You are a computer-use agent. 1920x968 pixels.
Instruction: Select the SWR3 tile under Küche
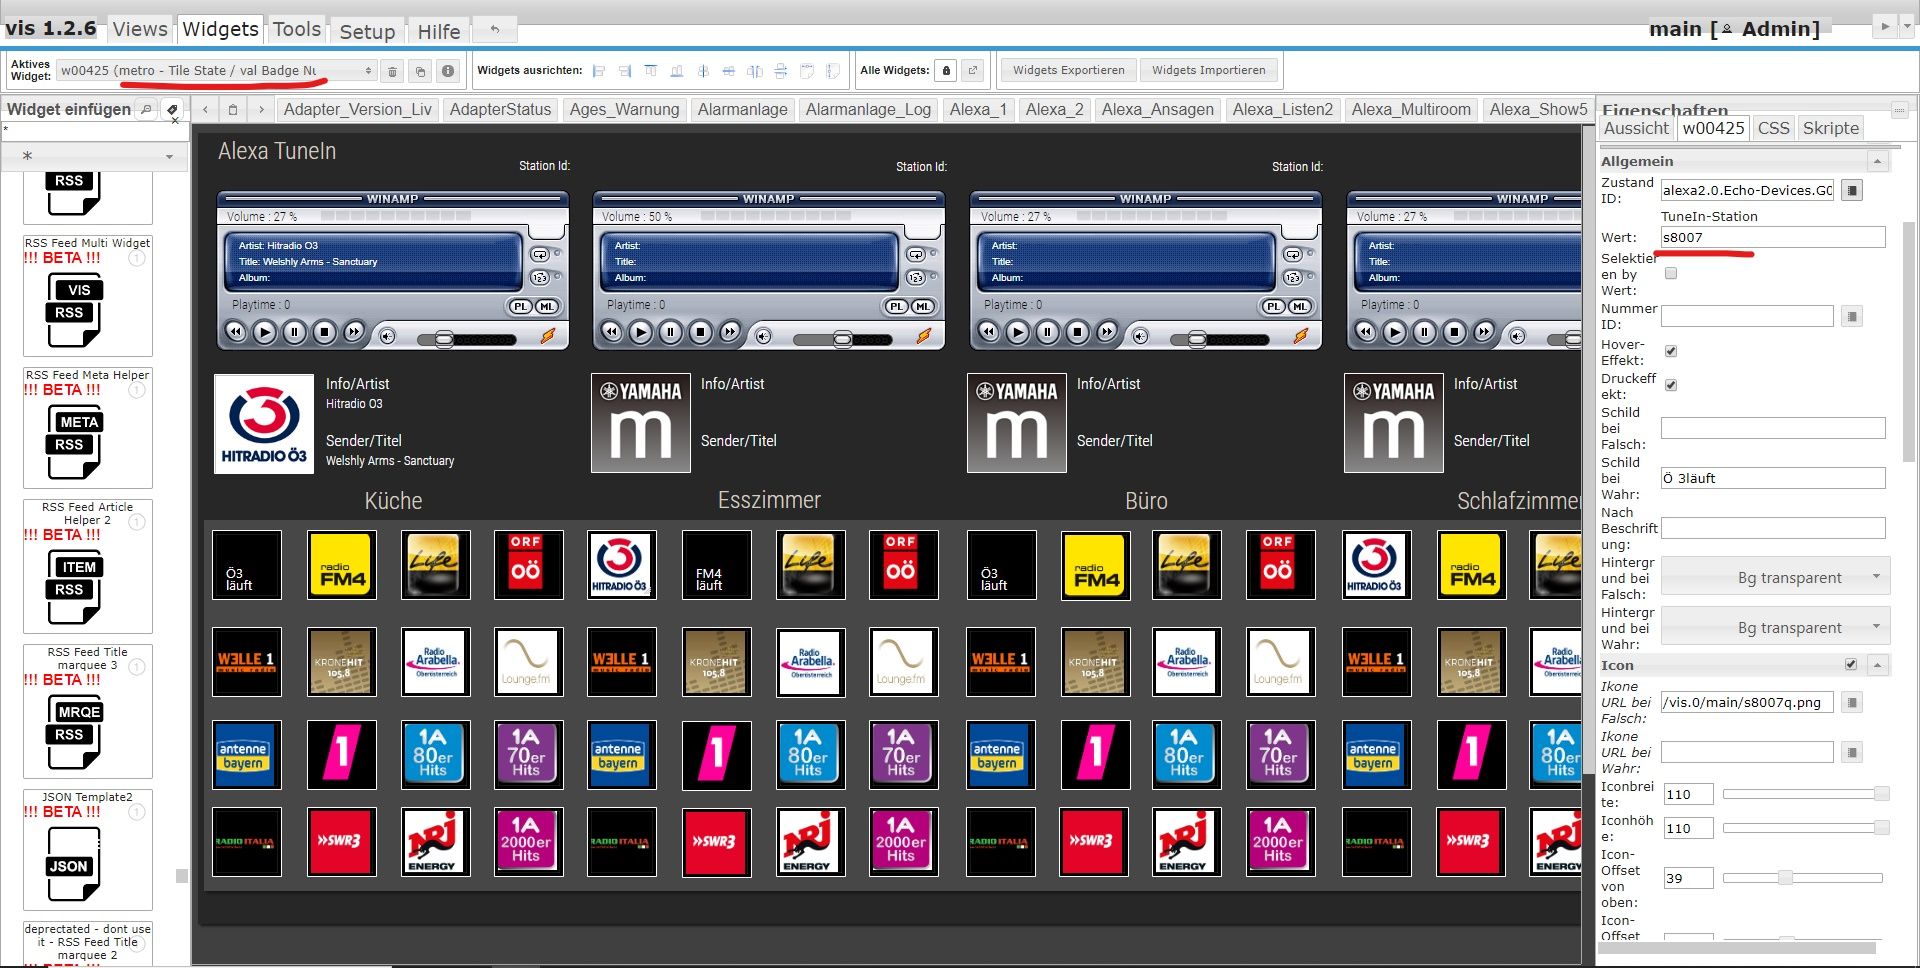pyautogui.click(x=342, y=841)
